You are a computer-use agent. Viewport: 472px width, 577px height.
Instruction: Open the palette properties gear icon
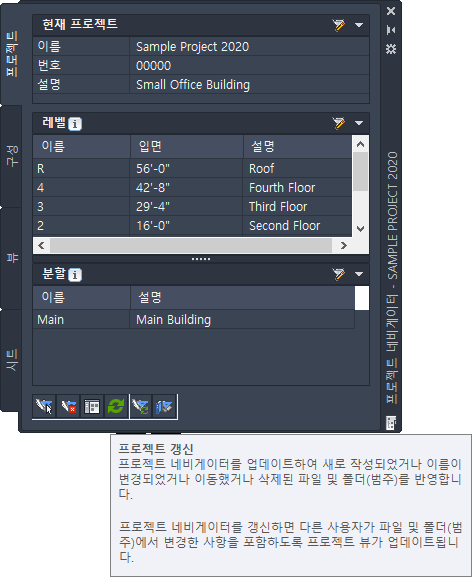tap(391, 49)
